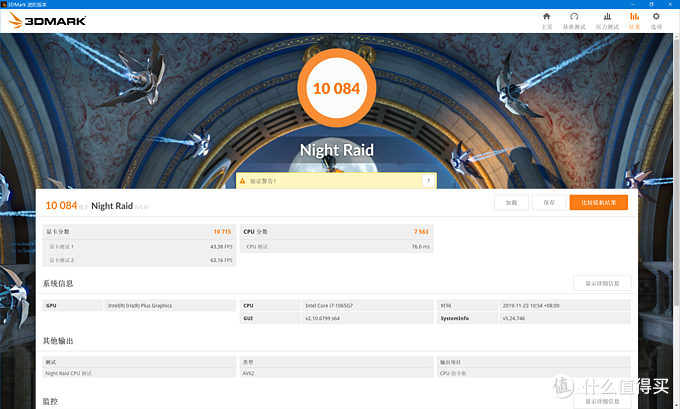This screenshot has width=680, height=409.
Task: Show monitoring details button at bottom
Action: [x=601, y=401]
